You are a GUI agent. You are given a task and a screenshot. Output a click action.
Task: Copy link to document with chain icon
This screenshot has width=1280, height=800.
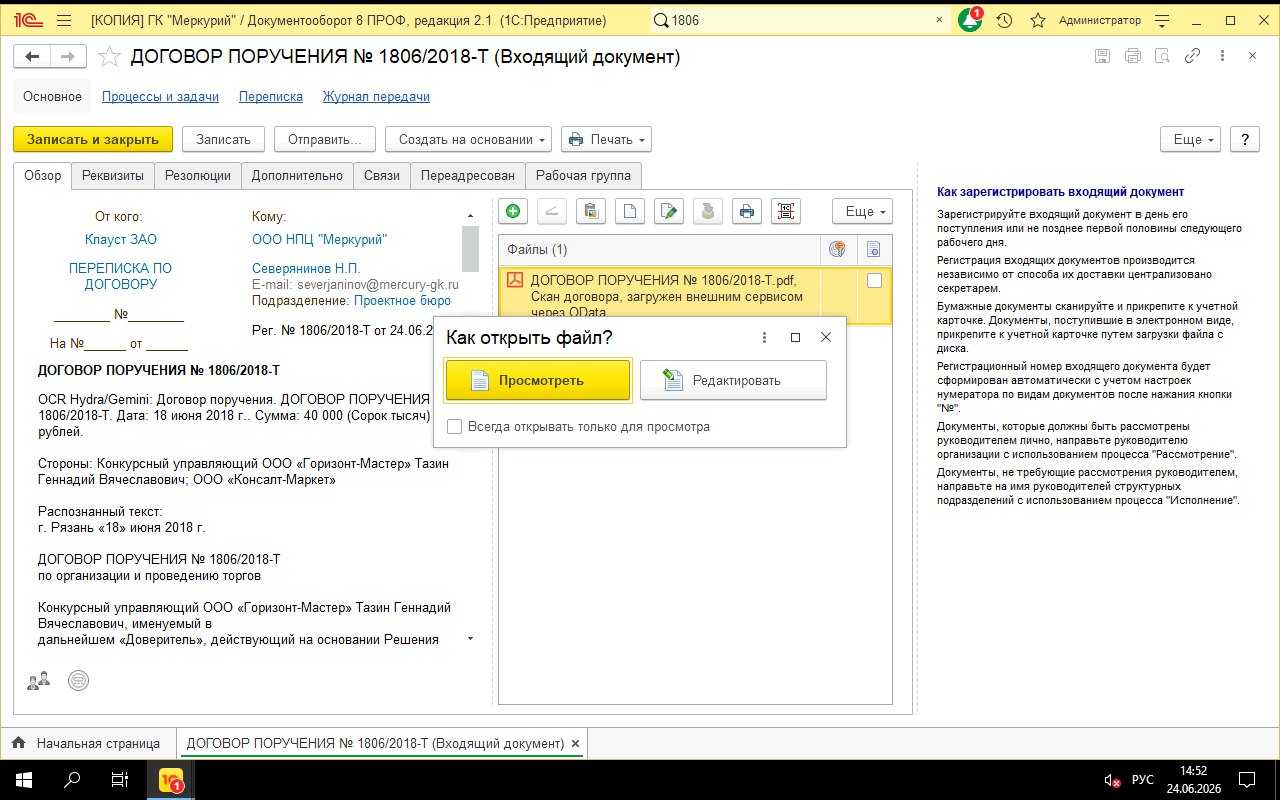point(1192,56)
